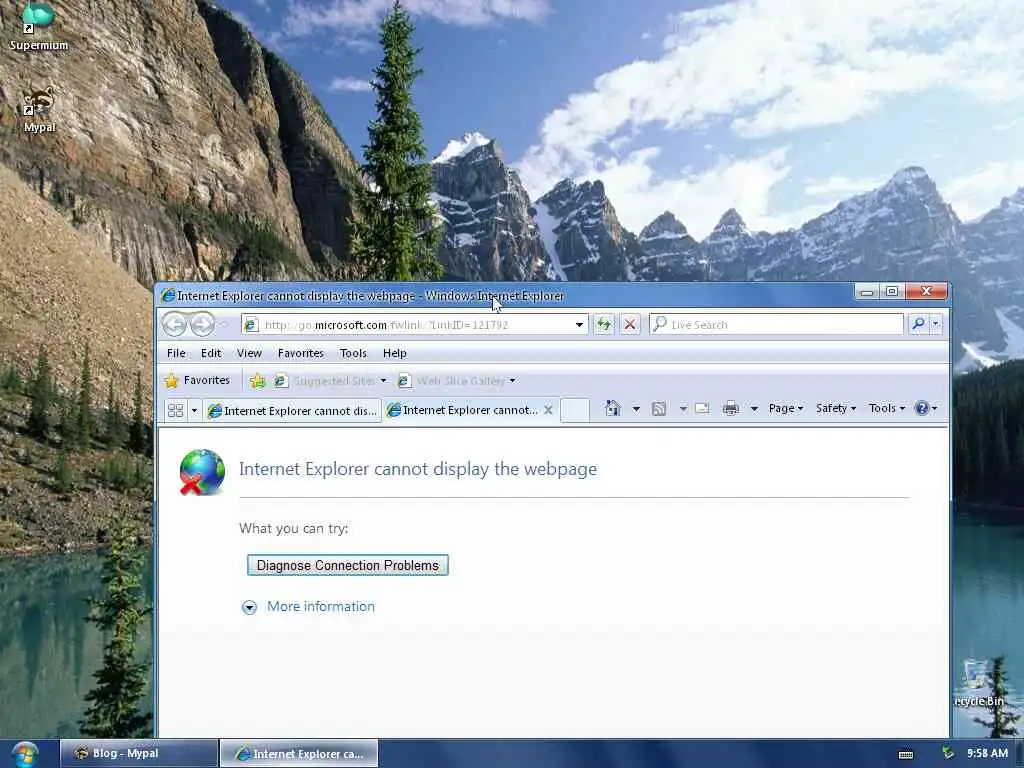Go to the Home page icon
The width and height of the screenshot is (1024, 768).
tap(612, 408)
